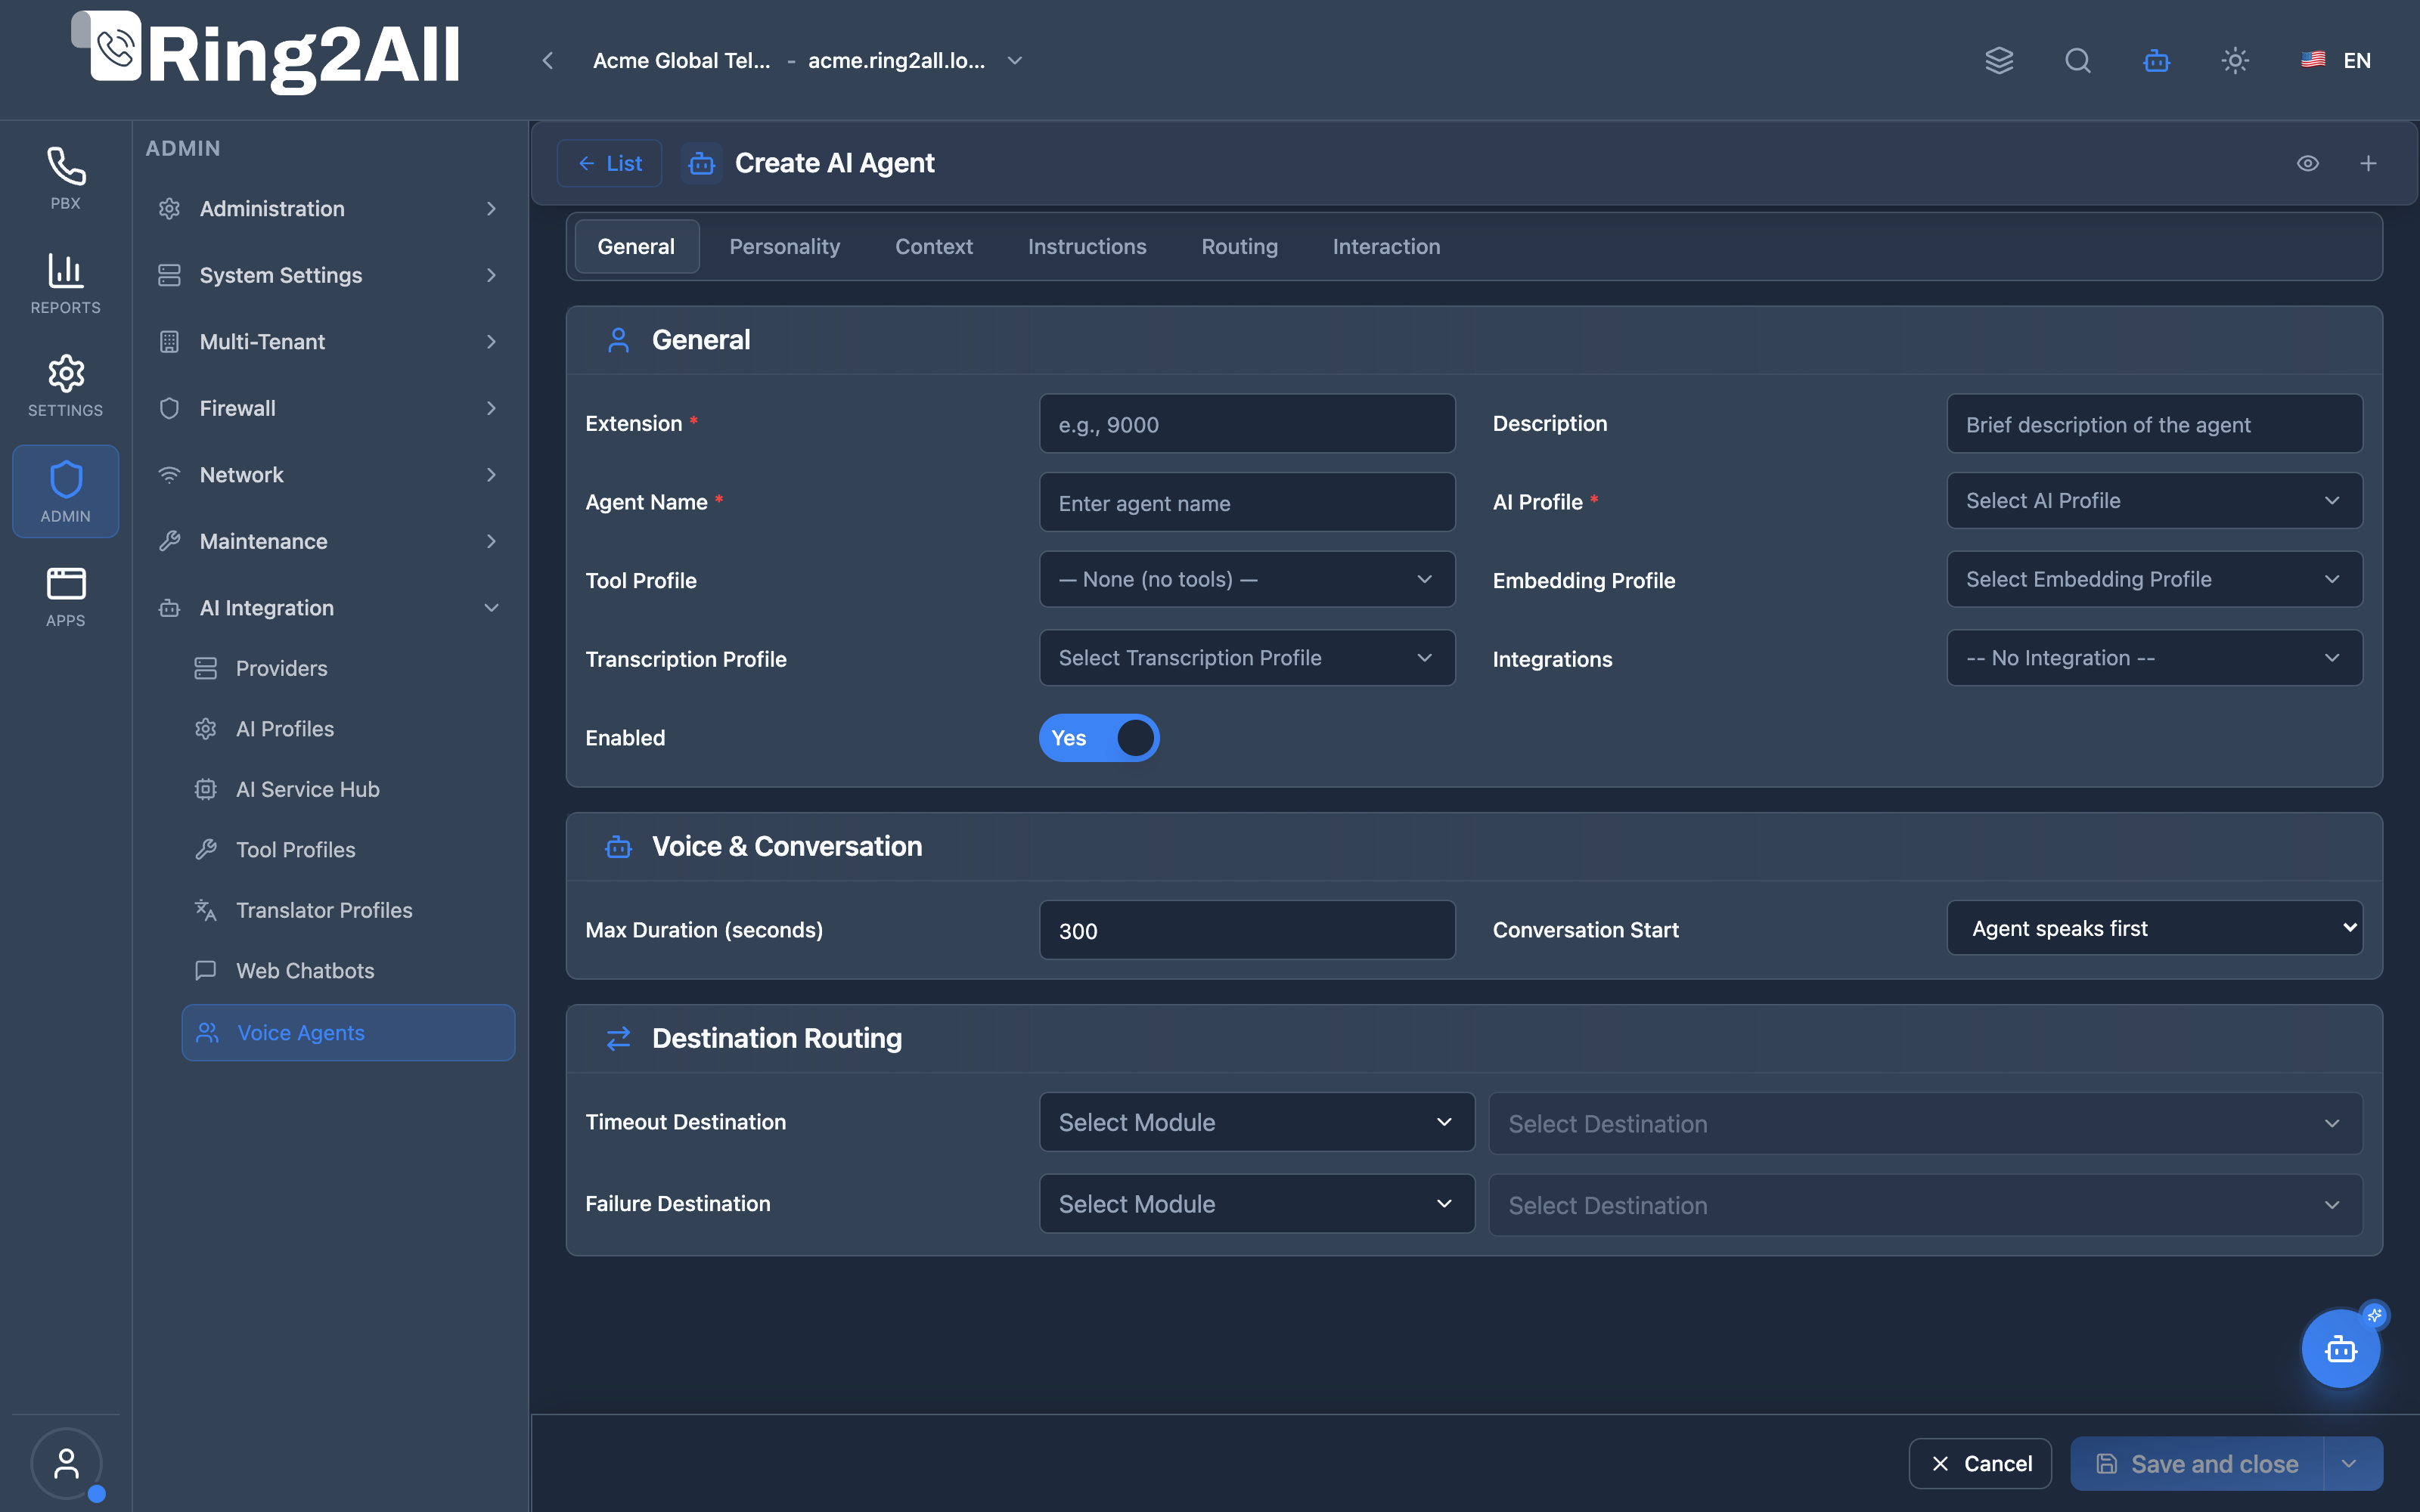2420x1512 pixels.
Task: Open the Embedding Profile dropdown
Action: [x=2154, y=579]
